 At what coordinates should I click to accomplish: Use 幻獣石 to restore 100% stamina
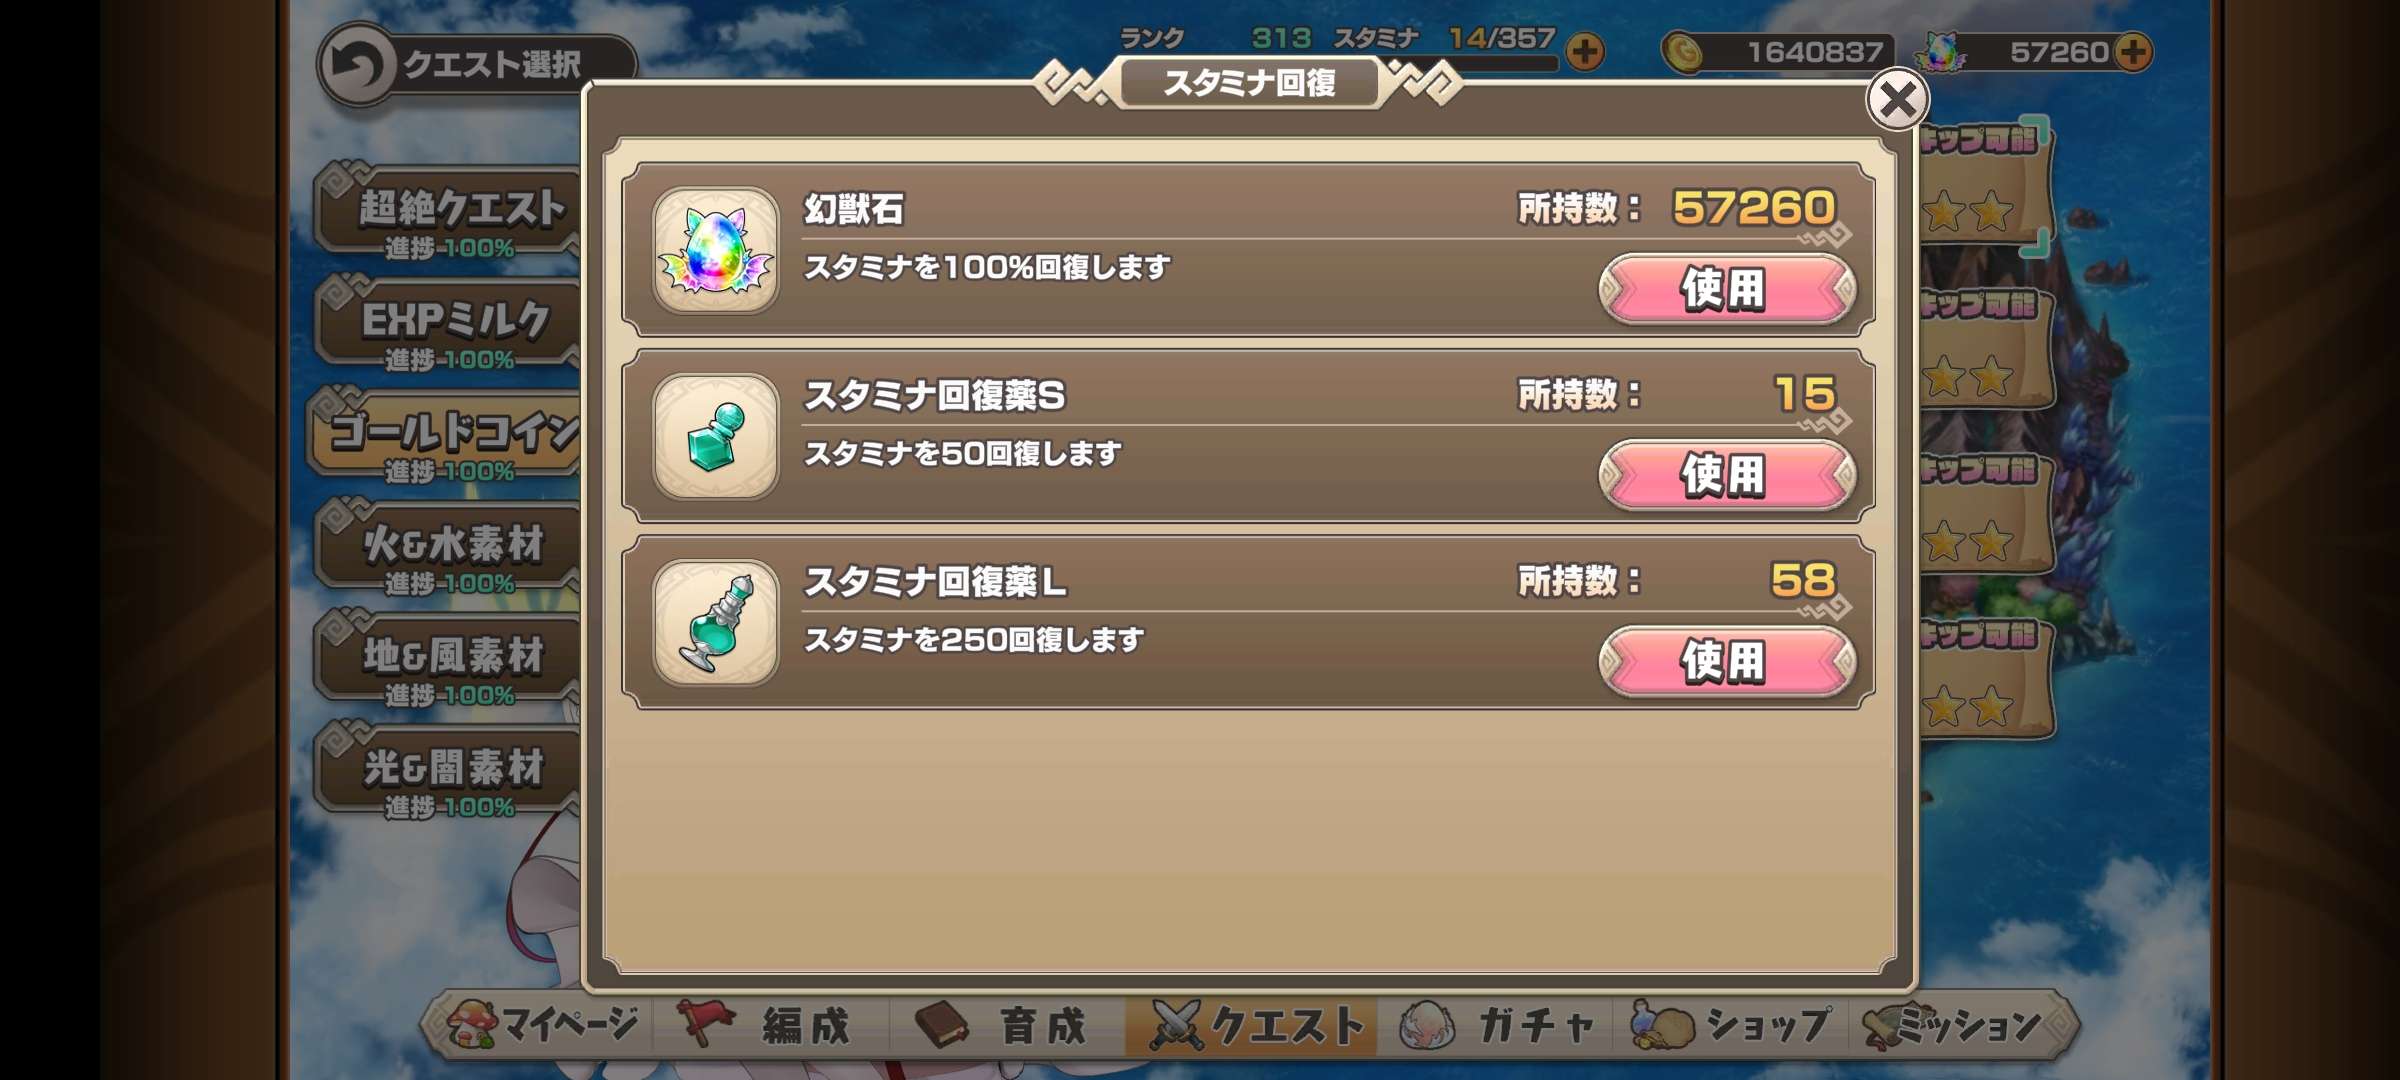pyautogui.click(x=1727, y=288)
